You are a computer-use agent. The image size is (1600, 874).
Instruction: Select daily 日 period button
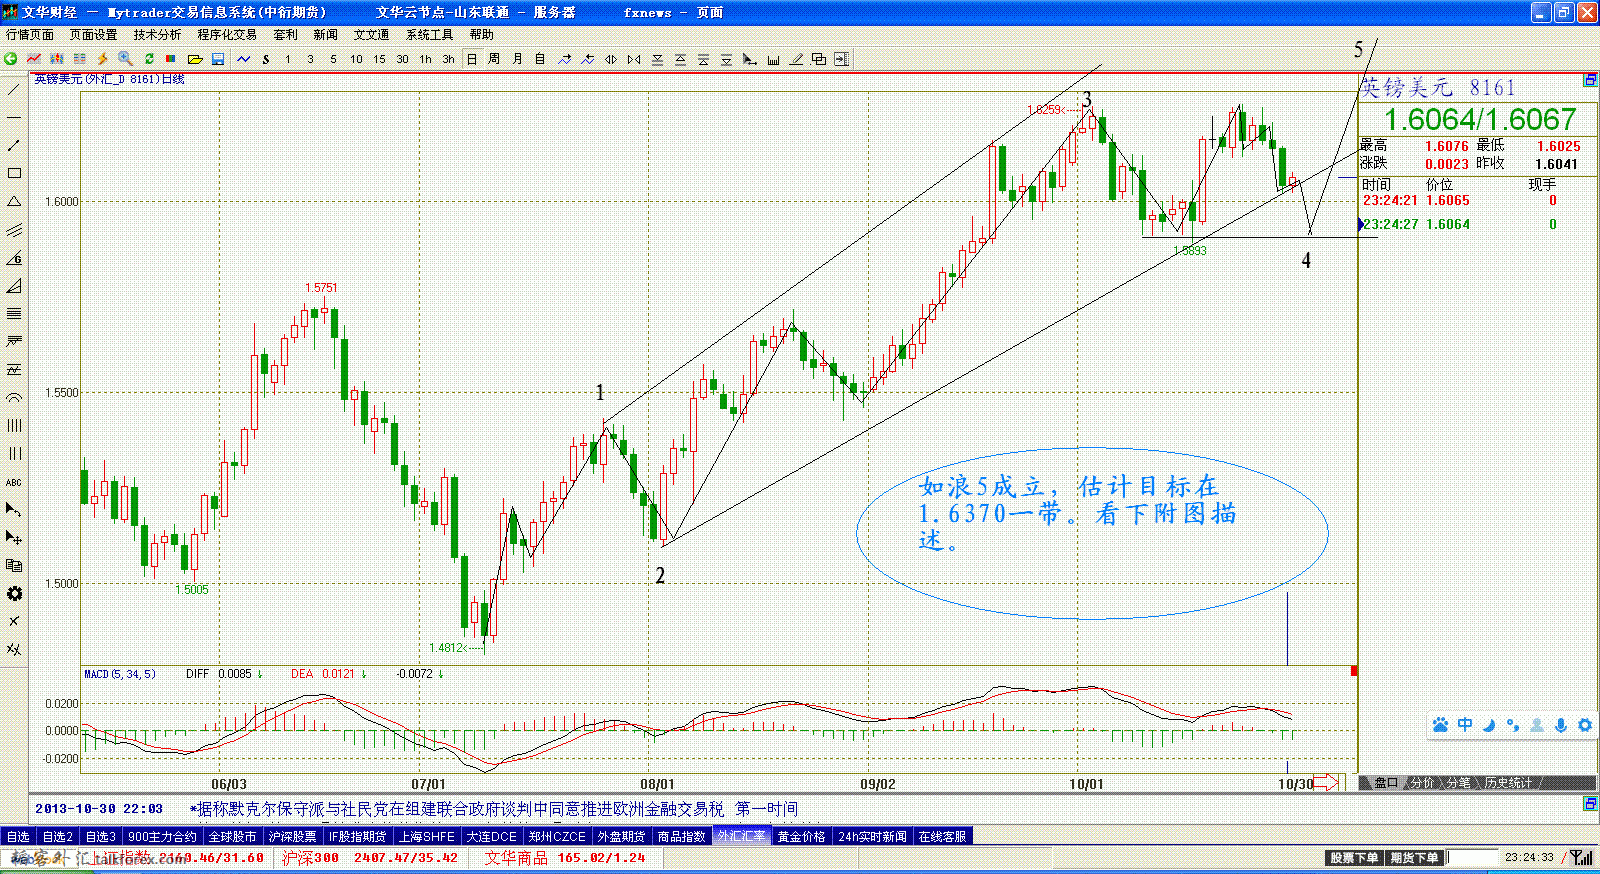471,59
